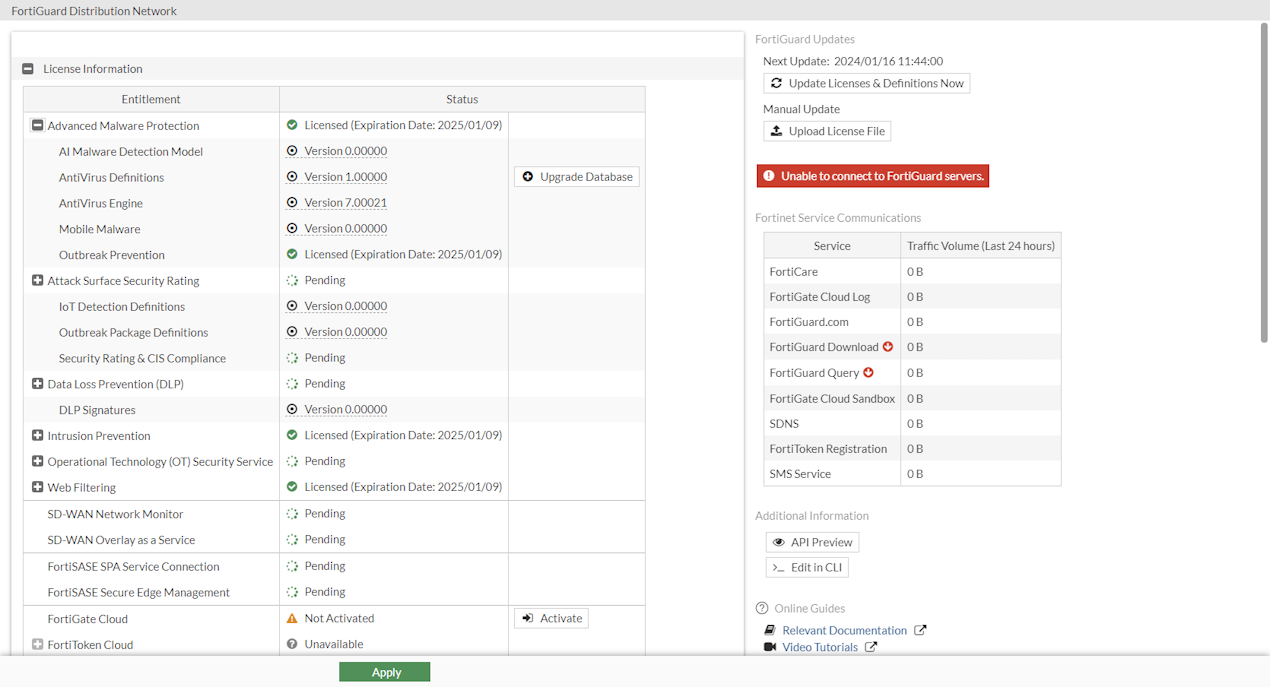Collapse the License Information panel

(x=27, y=68)
